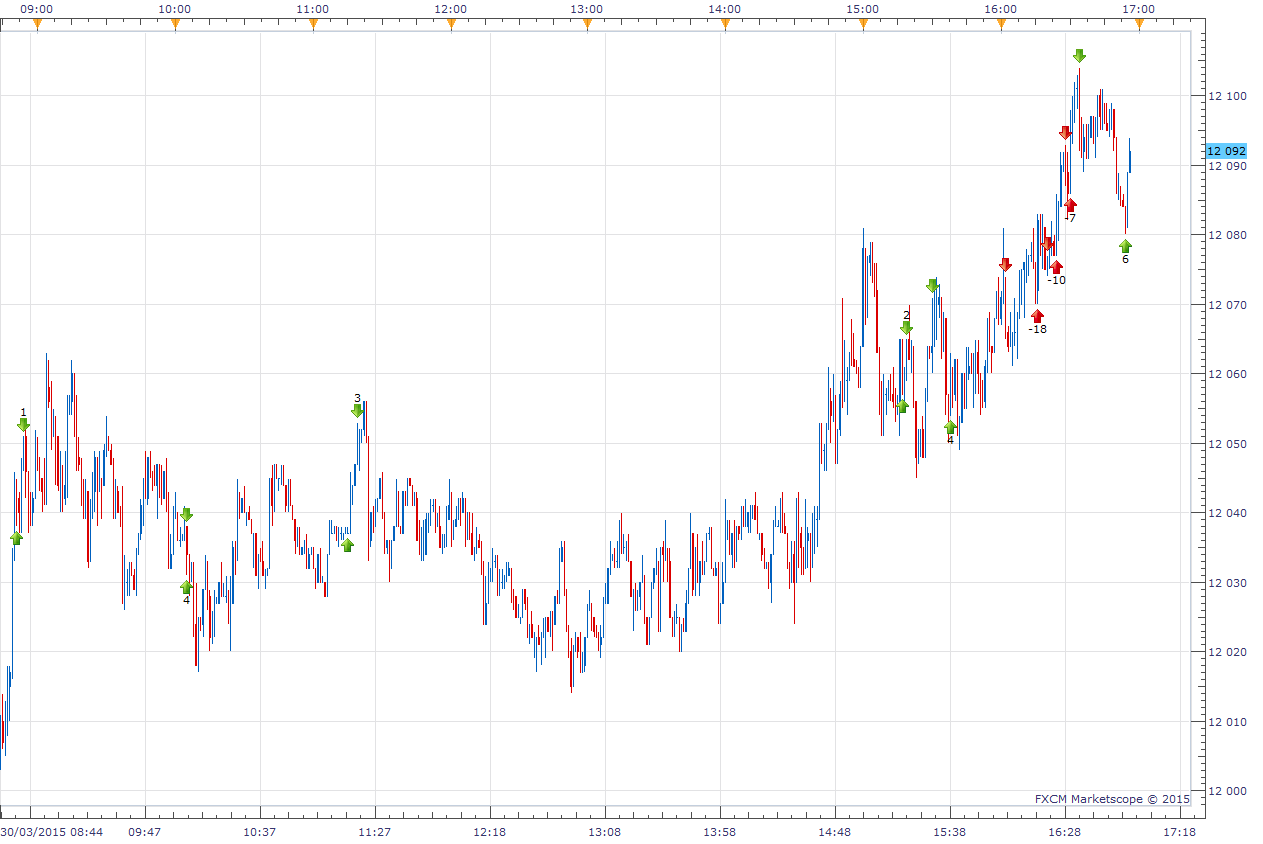Select the green up arrow beneath the trade labeled 2

902,406
